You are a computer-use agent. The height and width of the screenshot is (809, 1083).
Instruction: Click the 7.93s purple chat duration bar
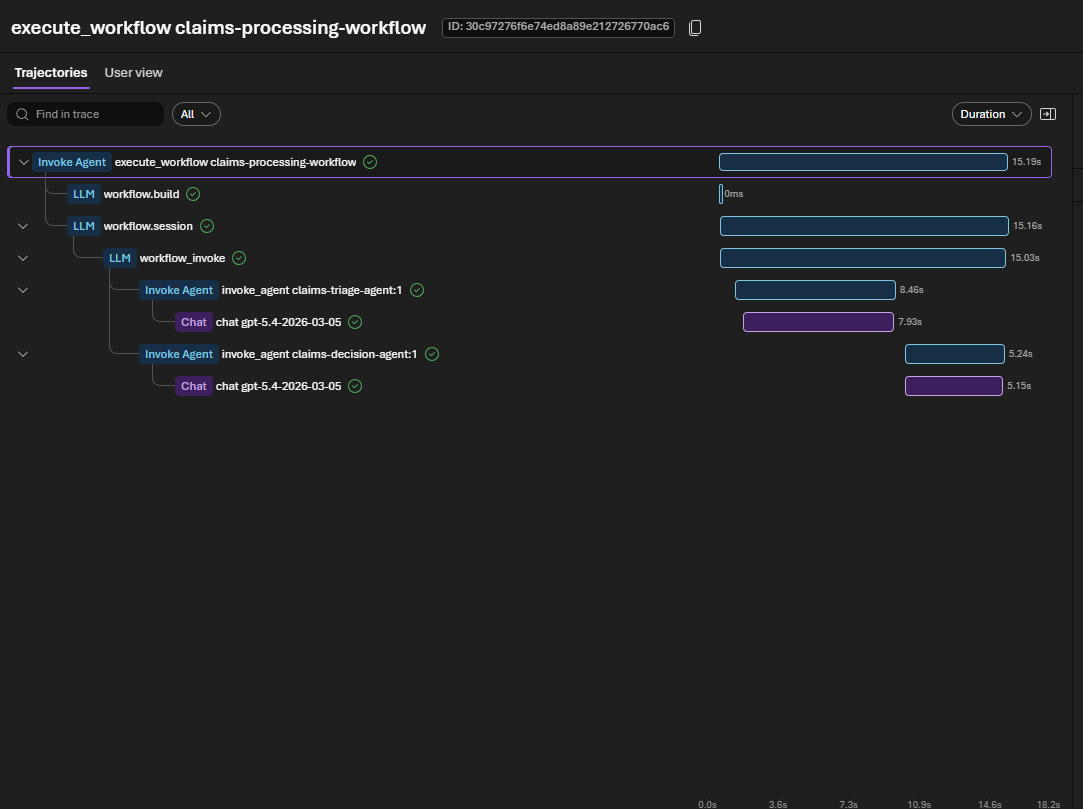pyautogui.click(x=818, y=322)
